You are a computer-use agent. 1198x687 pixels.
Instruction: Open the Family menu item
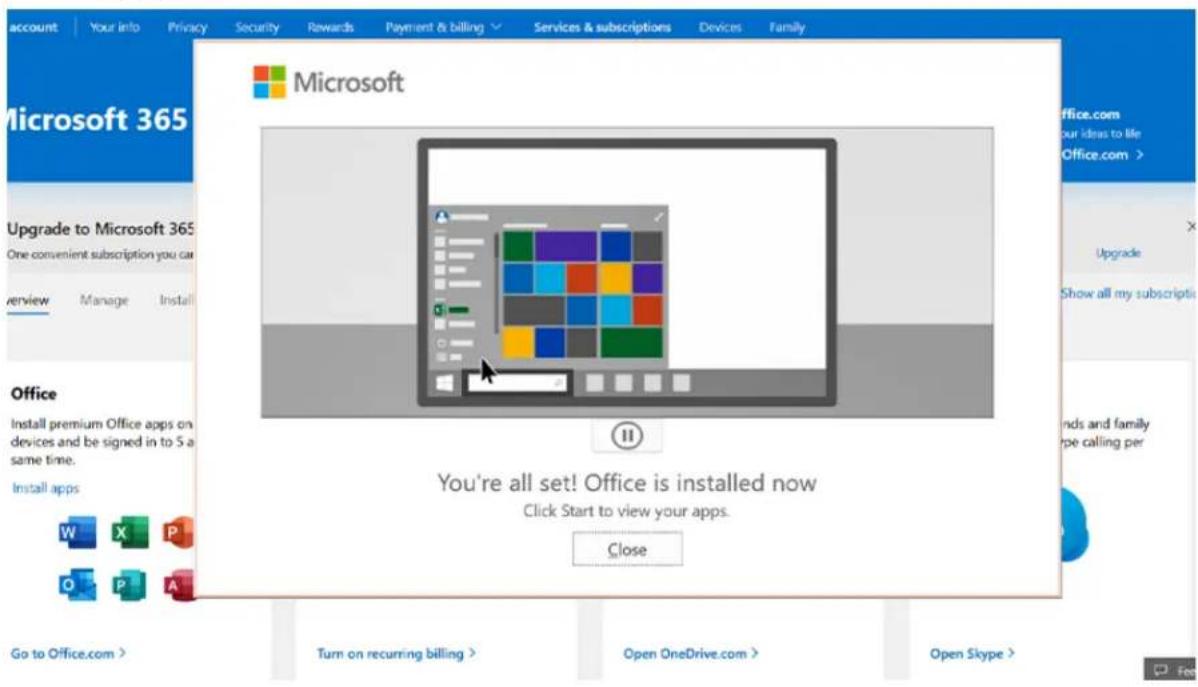click(x=787, y=27)
